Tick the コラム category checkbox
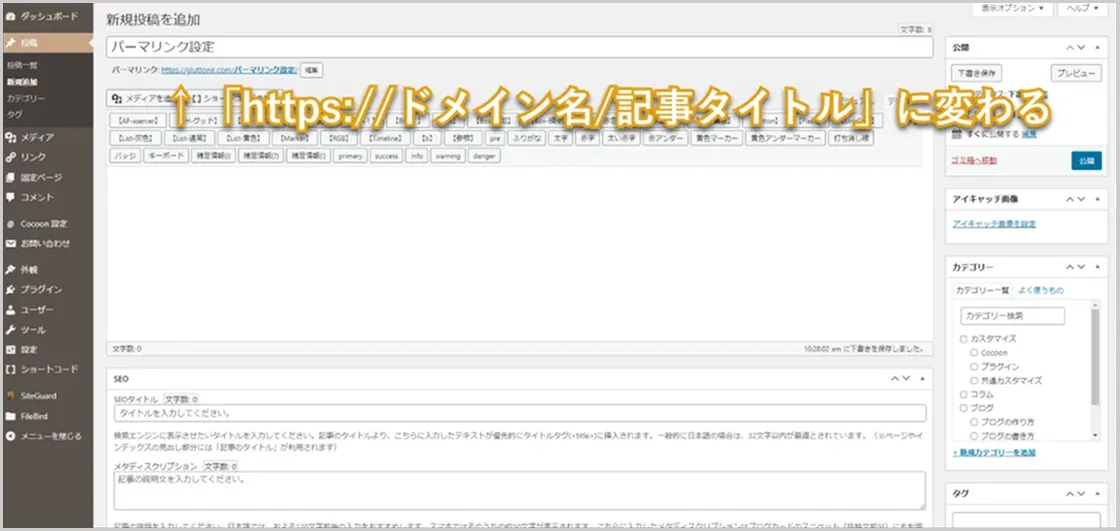The image size is (1120, 531). point(964,394)
